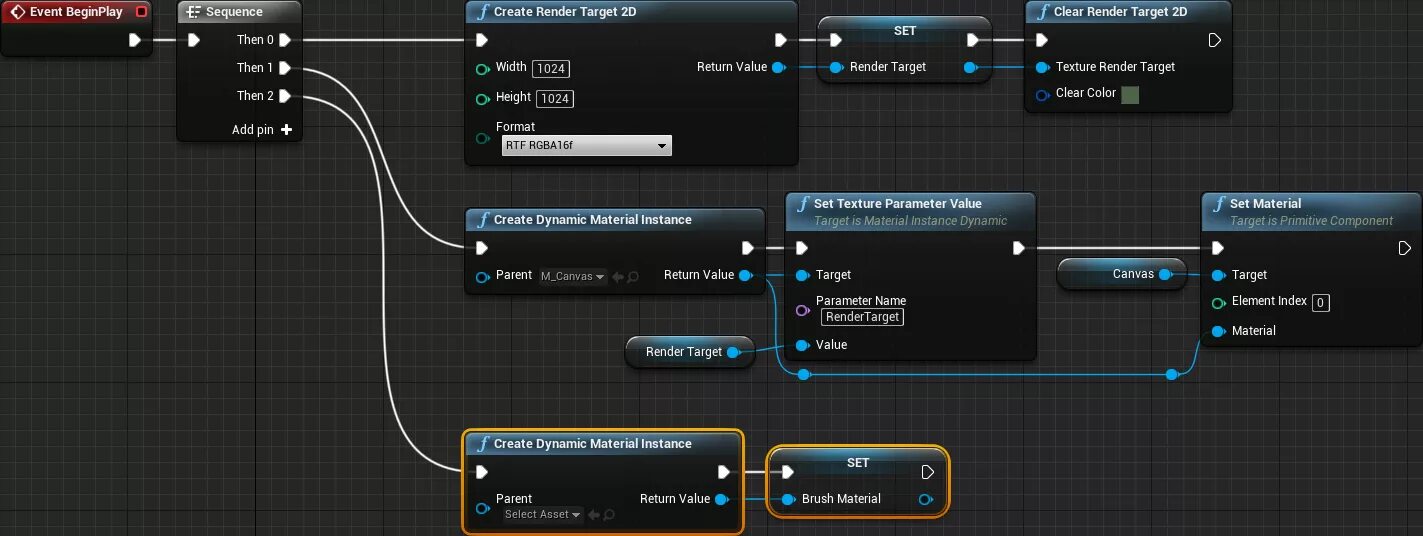Click exec input pin of Clear Render Target 2D
This screenshot has height=536, width=1423.
tap(1042, 40)
